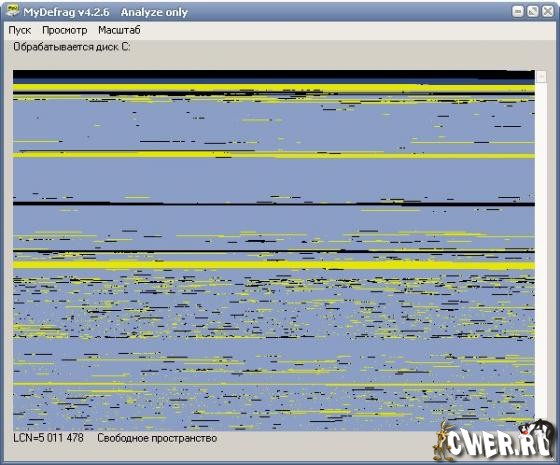Click the LCN=5 011 478 status readout
The image size is (560, 465).
48,438
